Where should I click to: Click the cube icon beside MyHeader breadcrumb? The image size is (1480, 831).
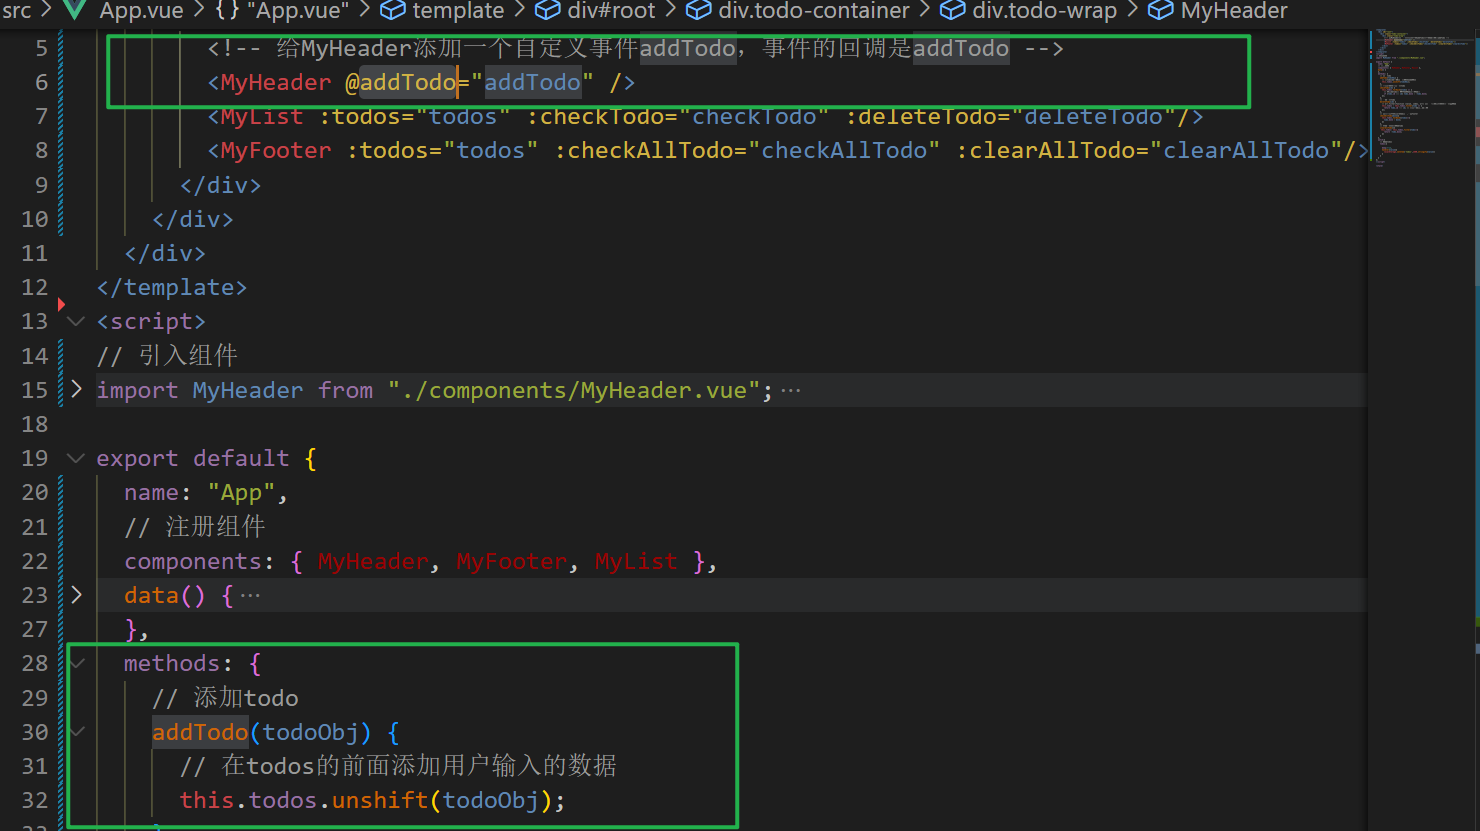coord(1161,10)
